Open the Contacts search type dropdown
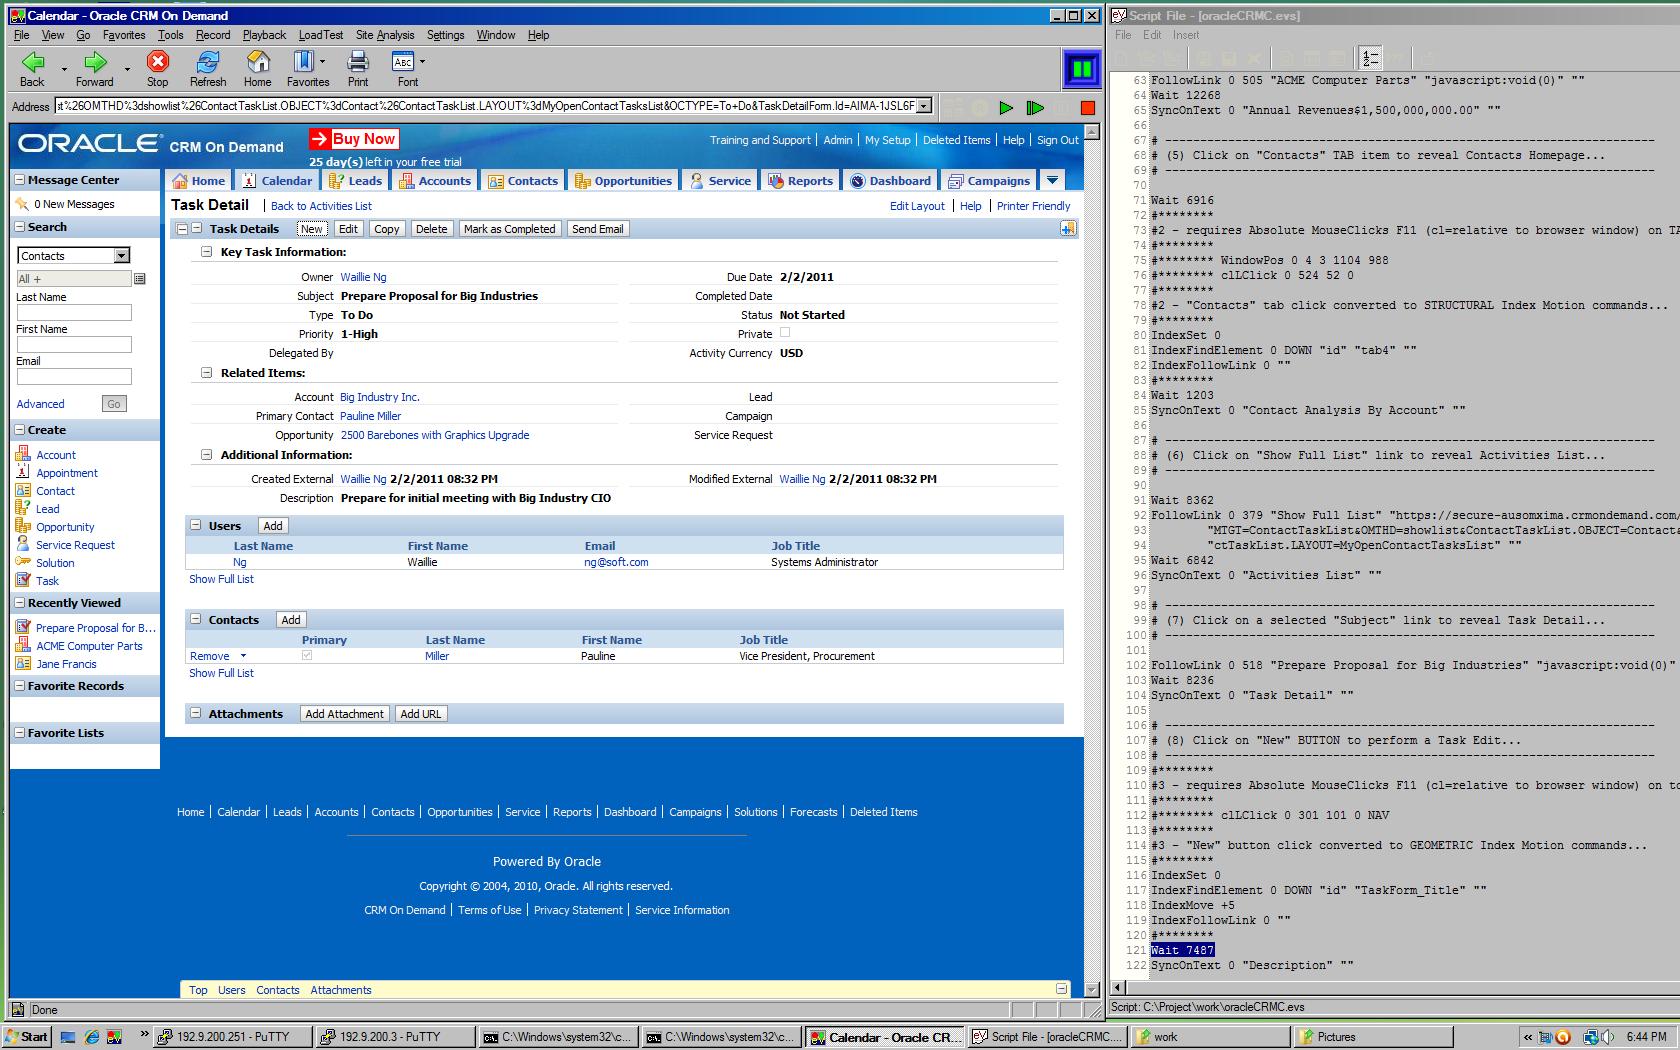 point(121,256)
